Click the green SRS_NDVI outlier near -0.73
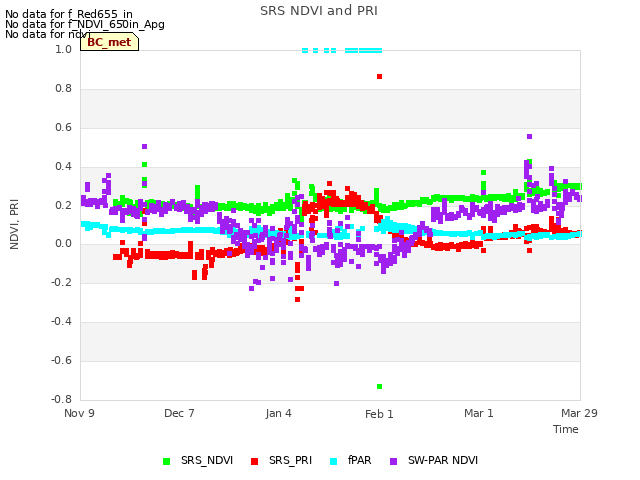 tap(380, 387)
